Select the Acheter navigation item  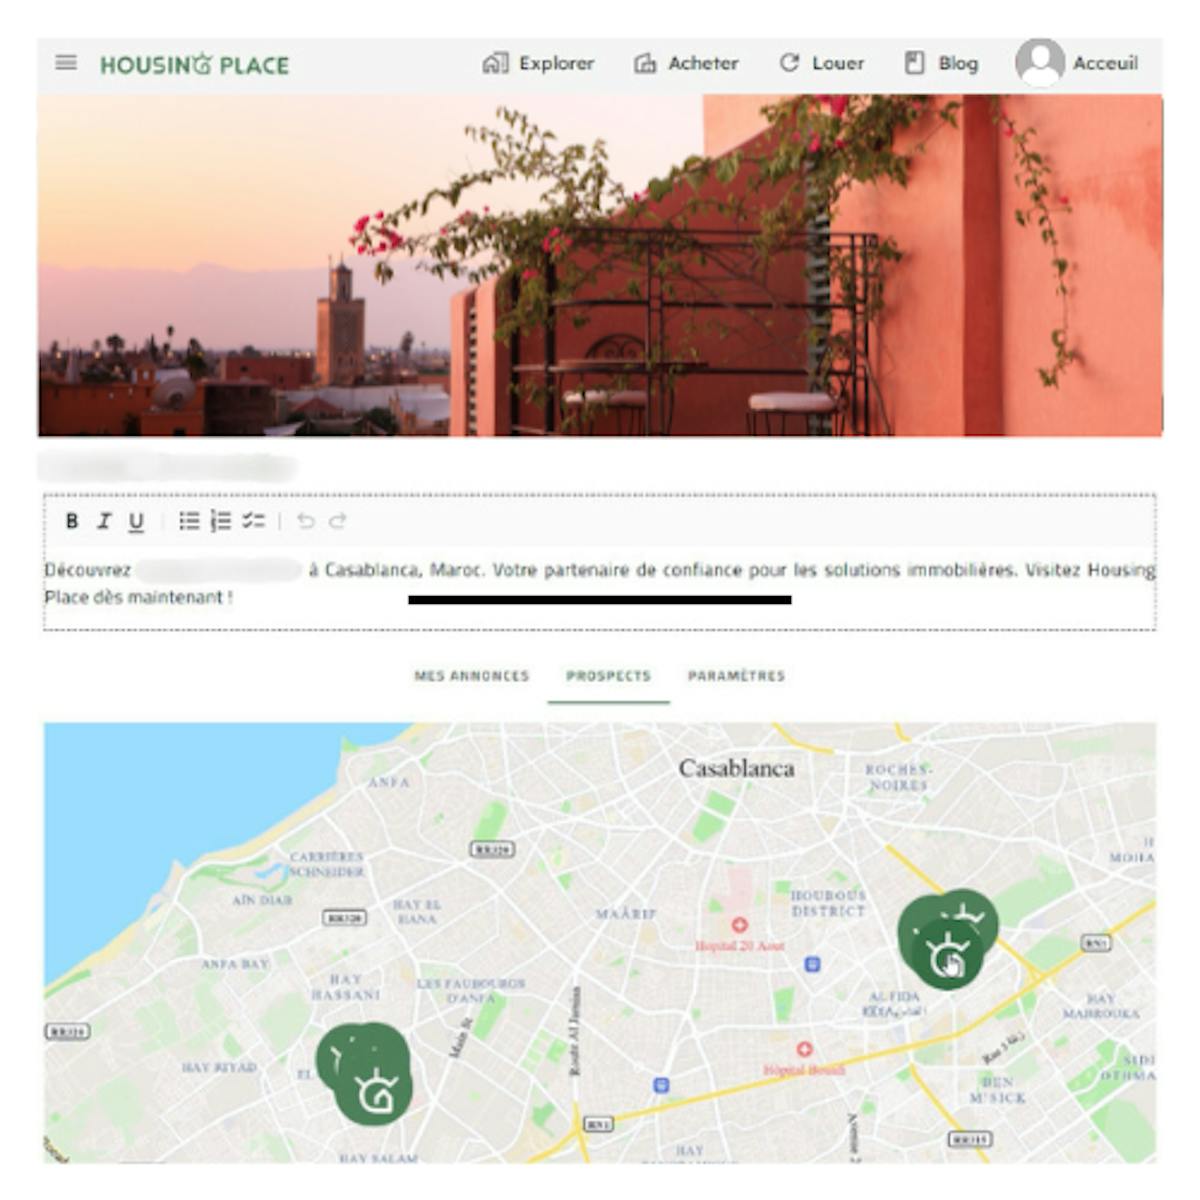[686, 63]
